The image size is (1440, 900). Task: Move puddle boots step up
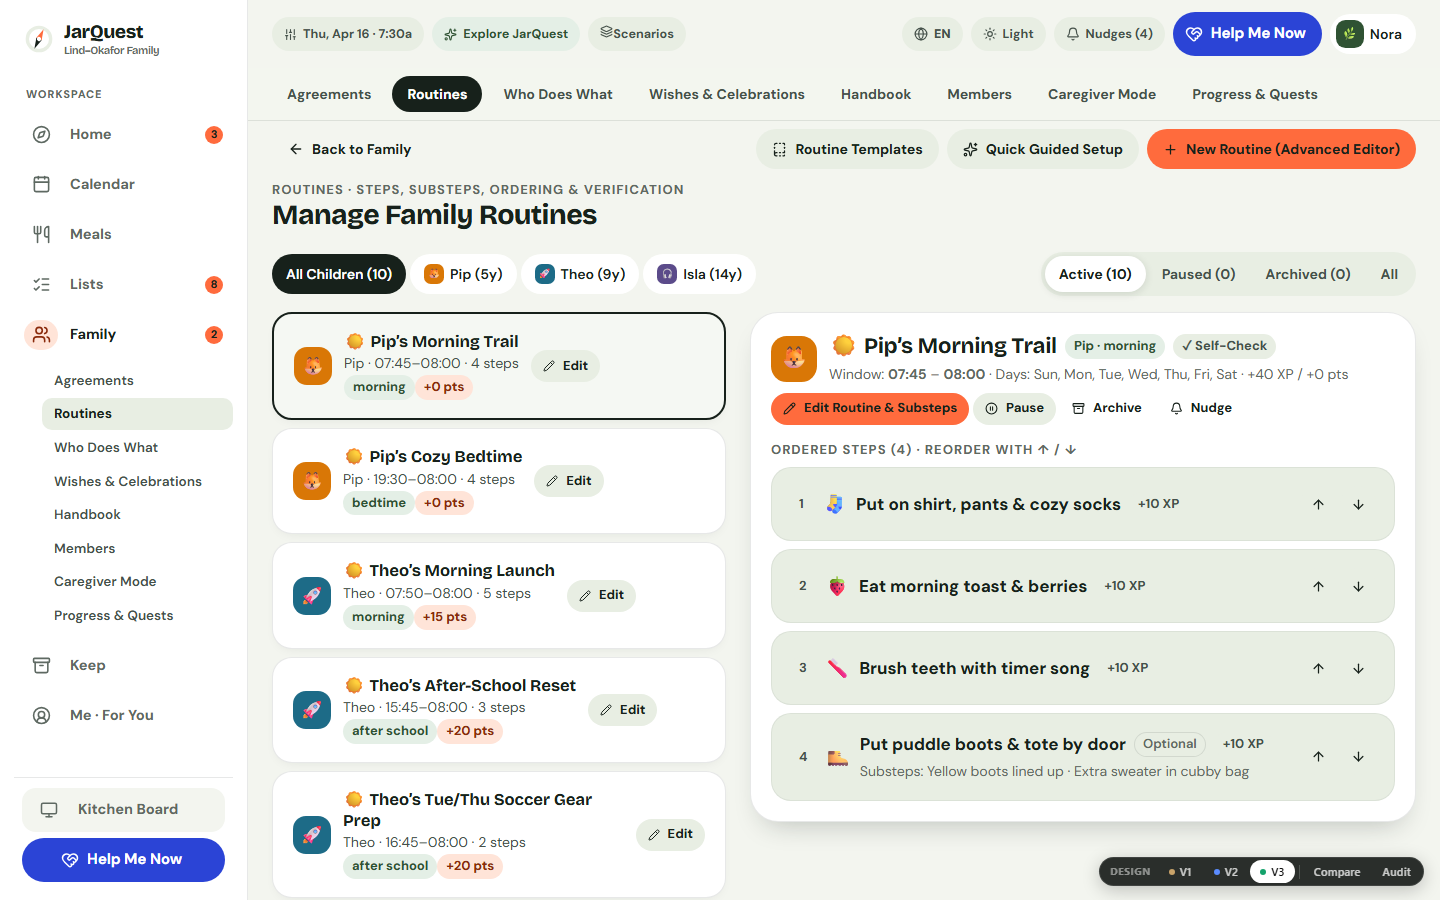point(1318,757)
